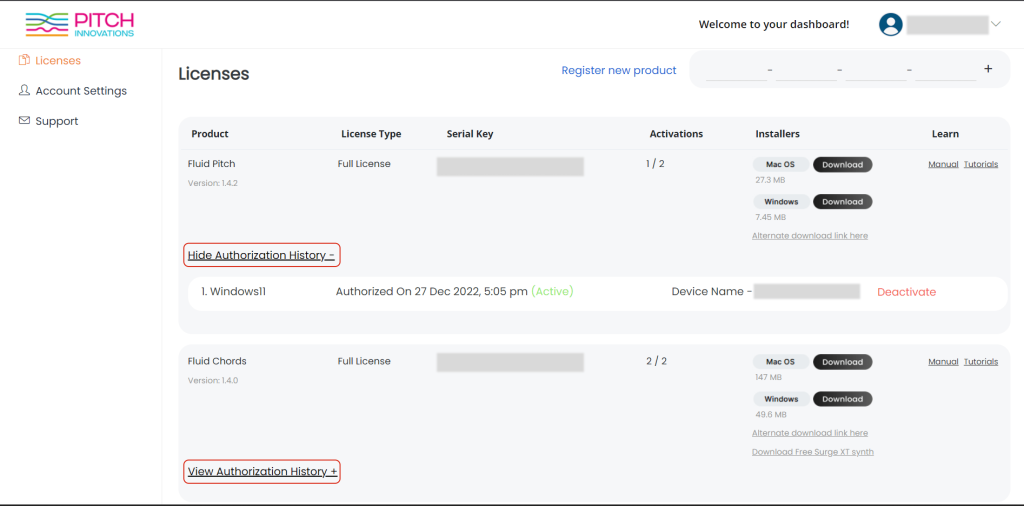Deactivate the Windows11 authorization
Image resolution: width=1024 pixels, height=506 pixels.
pyautogui.click(x=906, y=292)
